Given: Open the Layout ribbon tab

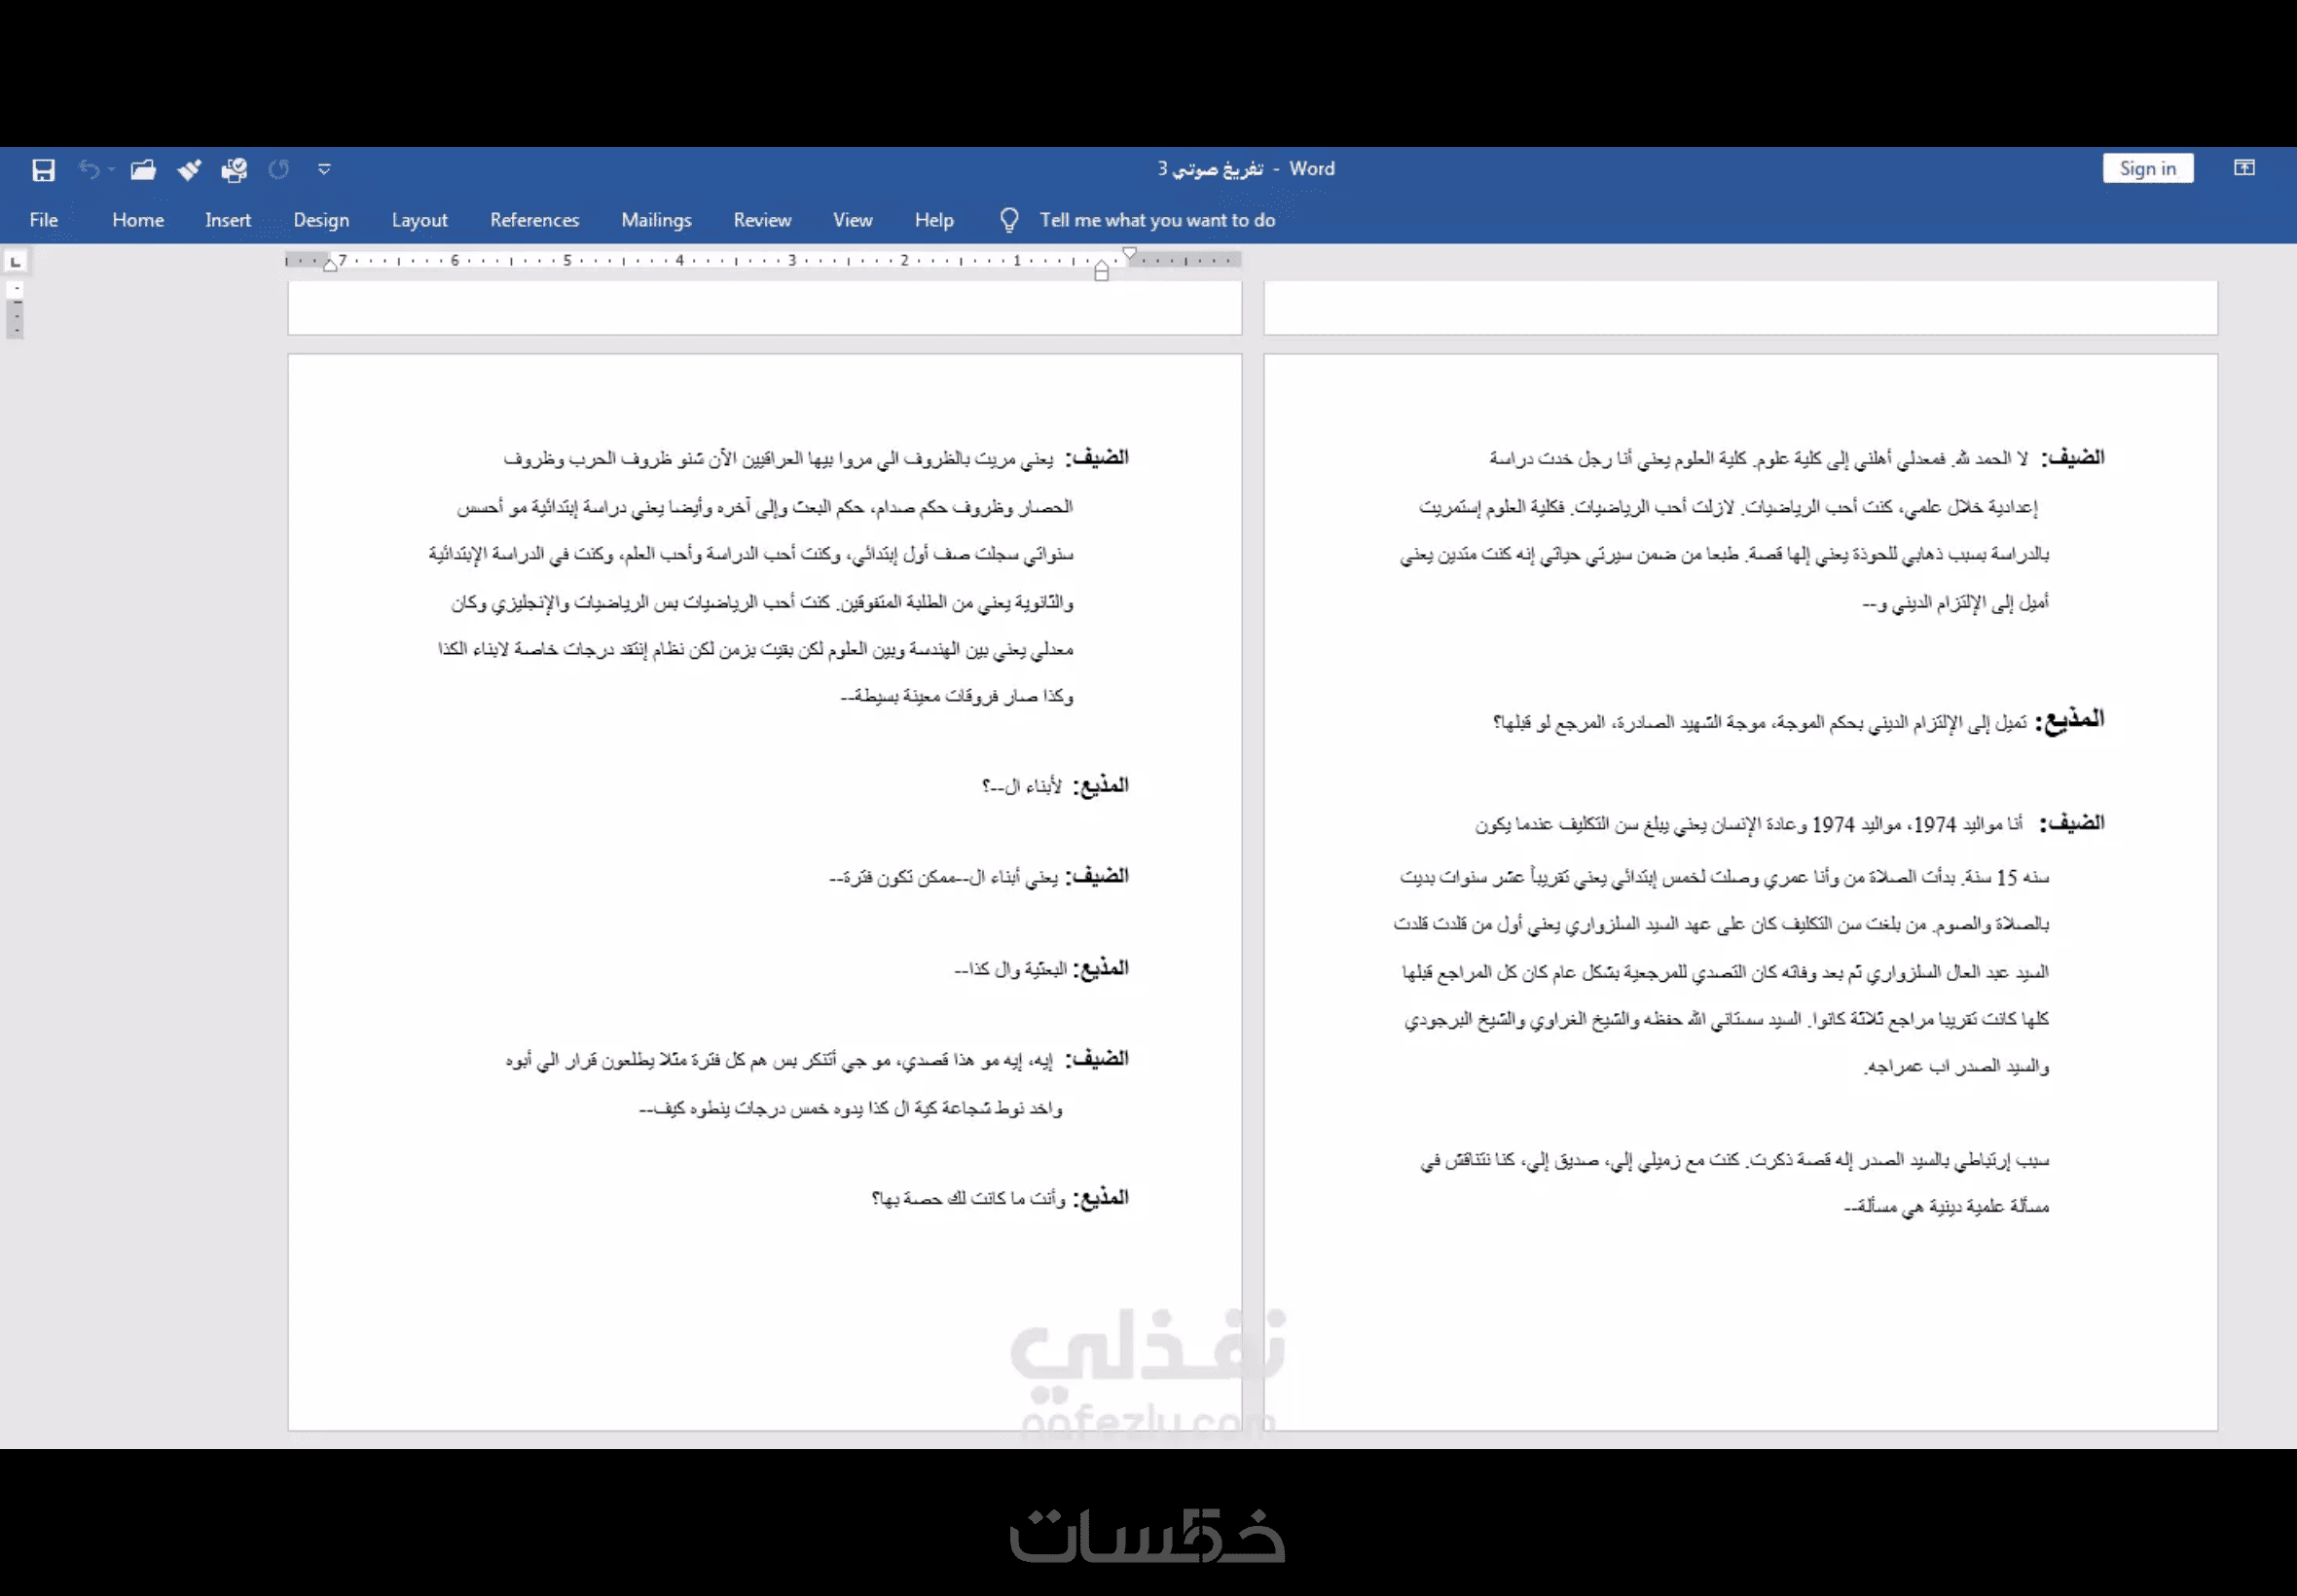Looking at the screenshot, I should click(x=419, y=220).
